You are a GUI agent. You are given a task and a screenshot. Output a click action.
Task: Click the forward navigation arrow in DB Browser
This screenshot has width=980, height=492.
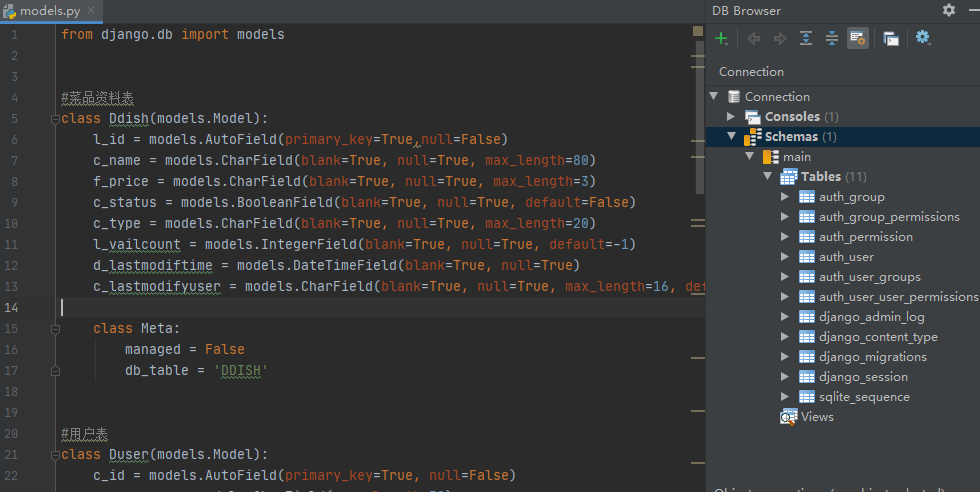point(780,39)
